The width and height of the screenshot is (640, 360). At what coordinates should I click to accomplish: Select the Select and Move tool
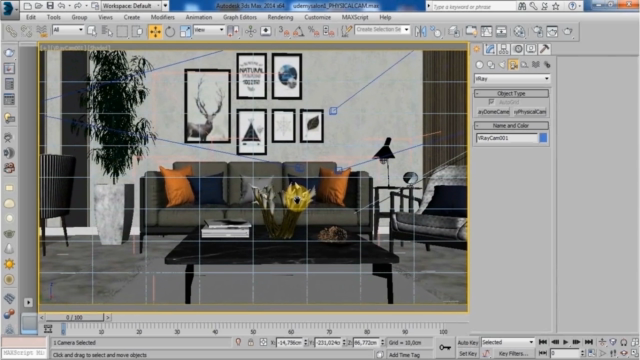155,31
